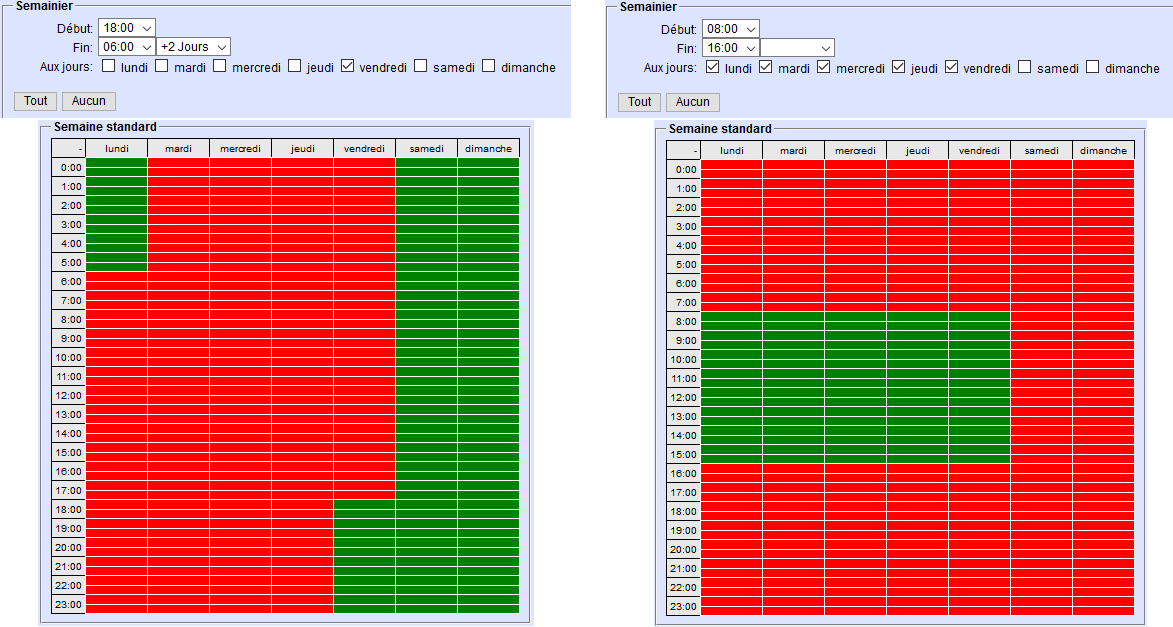
Task: Click Aucun button in the right Semainier
Action: [692, 102]
